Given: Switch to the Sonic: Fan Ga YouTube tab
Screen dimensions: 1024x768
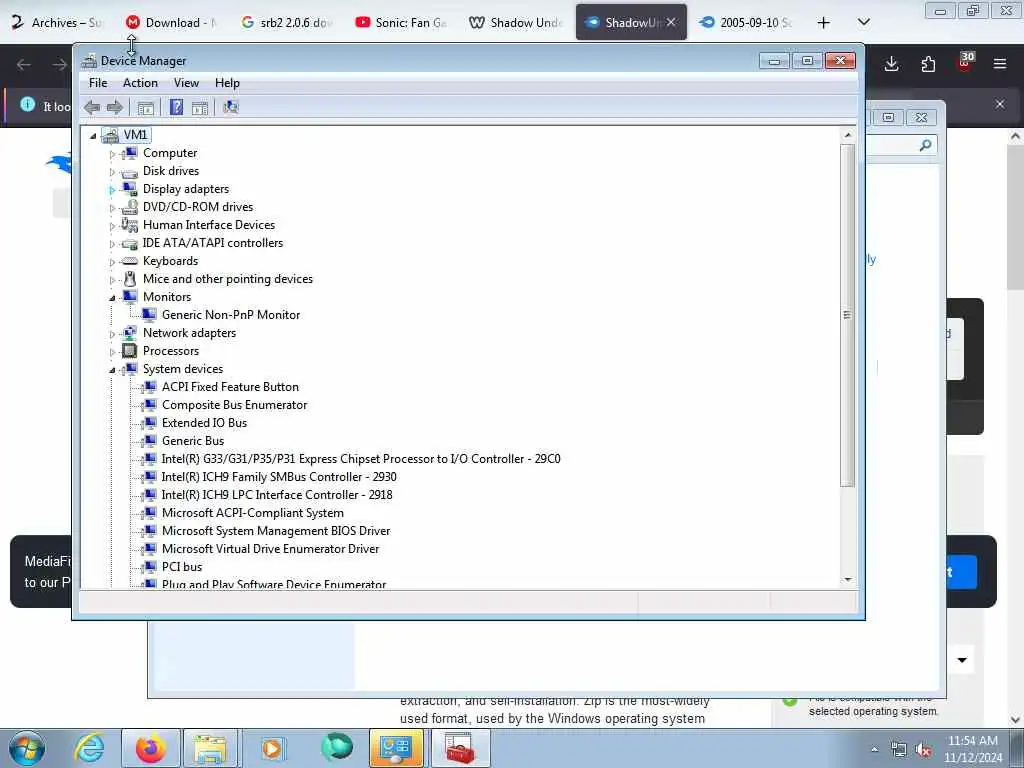Looking at the screenshot, I should tap(402, 22).
